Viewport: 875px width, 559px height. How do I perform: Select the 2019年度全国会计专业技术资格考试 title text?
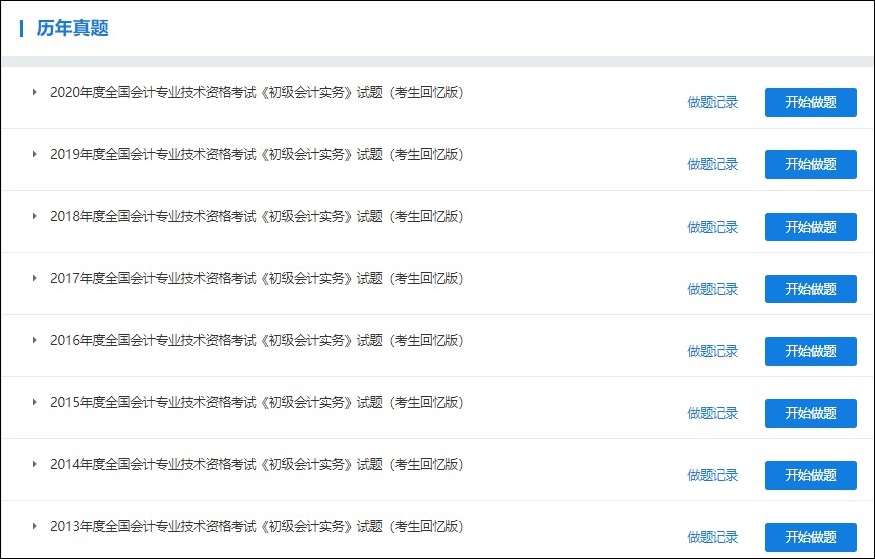(257, 154)
